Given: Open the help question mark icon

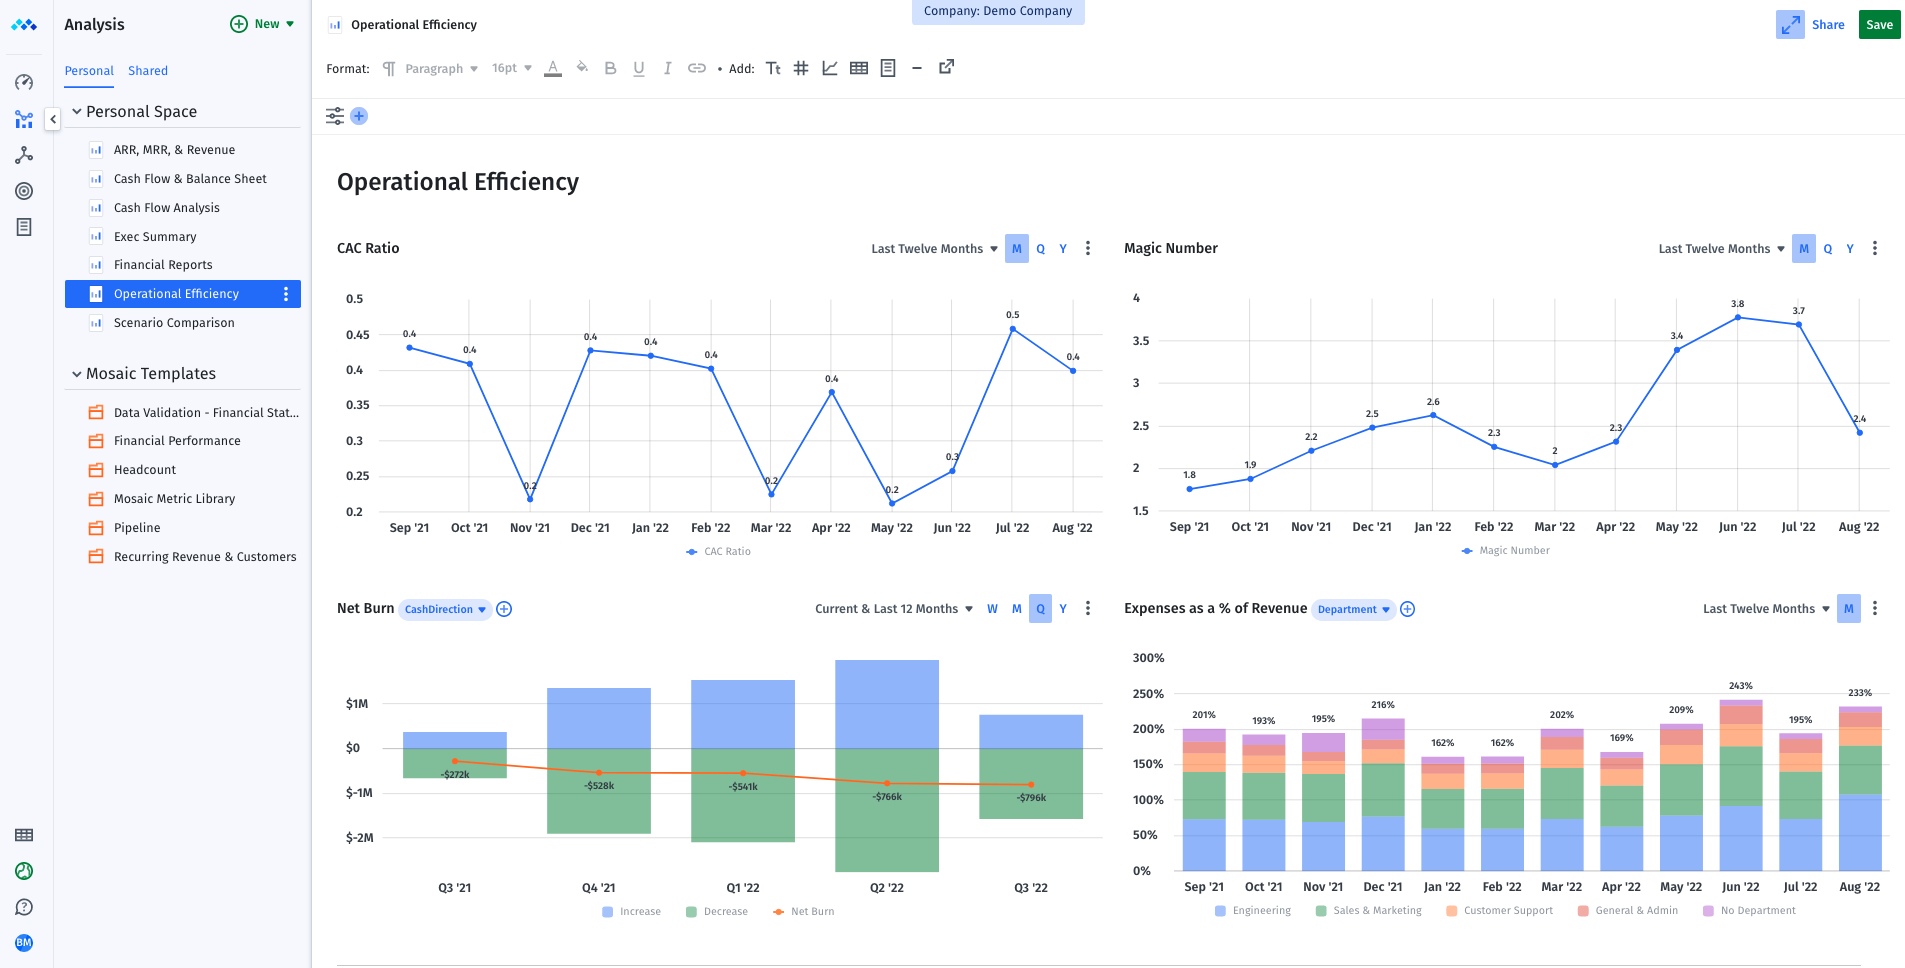Looking at the screenshot, I should [x=24, y=907].
